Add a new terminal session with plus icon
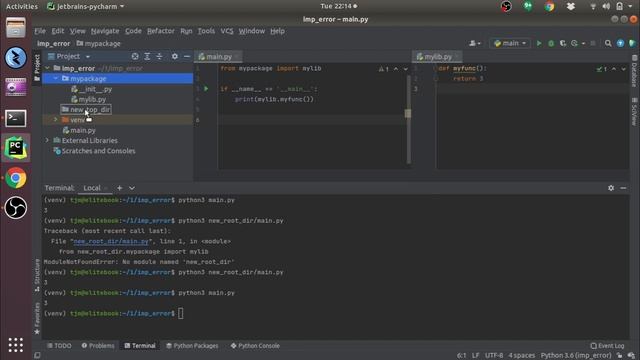The height and width of the screenshot is (360, 640). (120, 188)
